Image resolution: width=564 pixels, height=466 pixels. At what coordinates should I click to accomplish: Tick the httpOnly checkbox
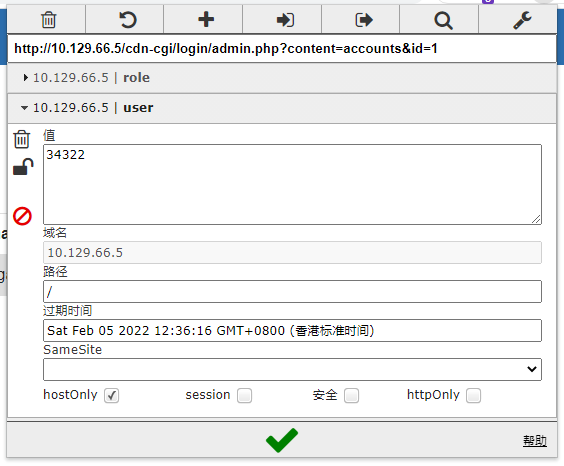coord(473,396)
